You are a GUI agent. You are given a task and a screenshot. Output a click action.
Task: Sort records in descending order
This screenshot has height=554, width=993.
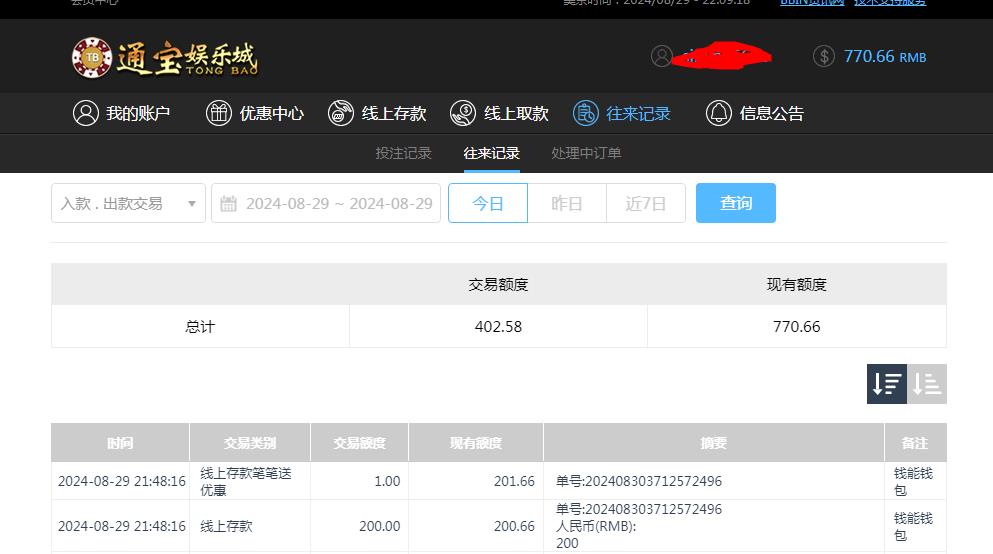pos(887,384)
